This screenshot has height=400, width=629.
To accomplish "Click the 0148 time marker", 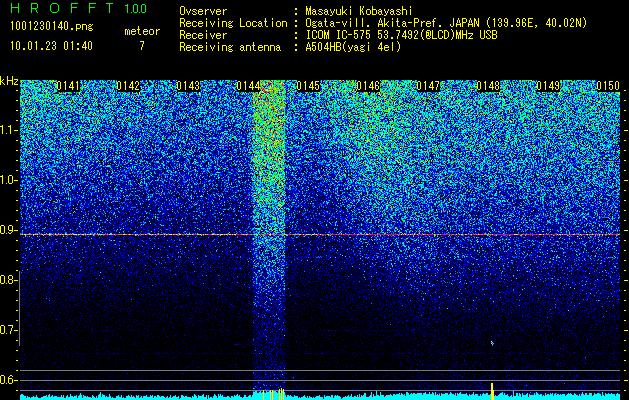I will pos(488,86).
